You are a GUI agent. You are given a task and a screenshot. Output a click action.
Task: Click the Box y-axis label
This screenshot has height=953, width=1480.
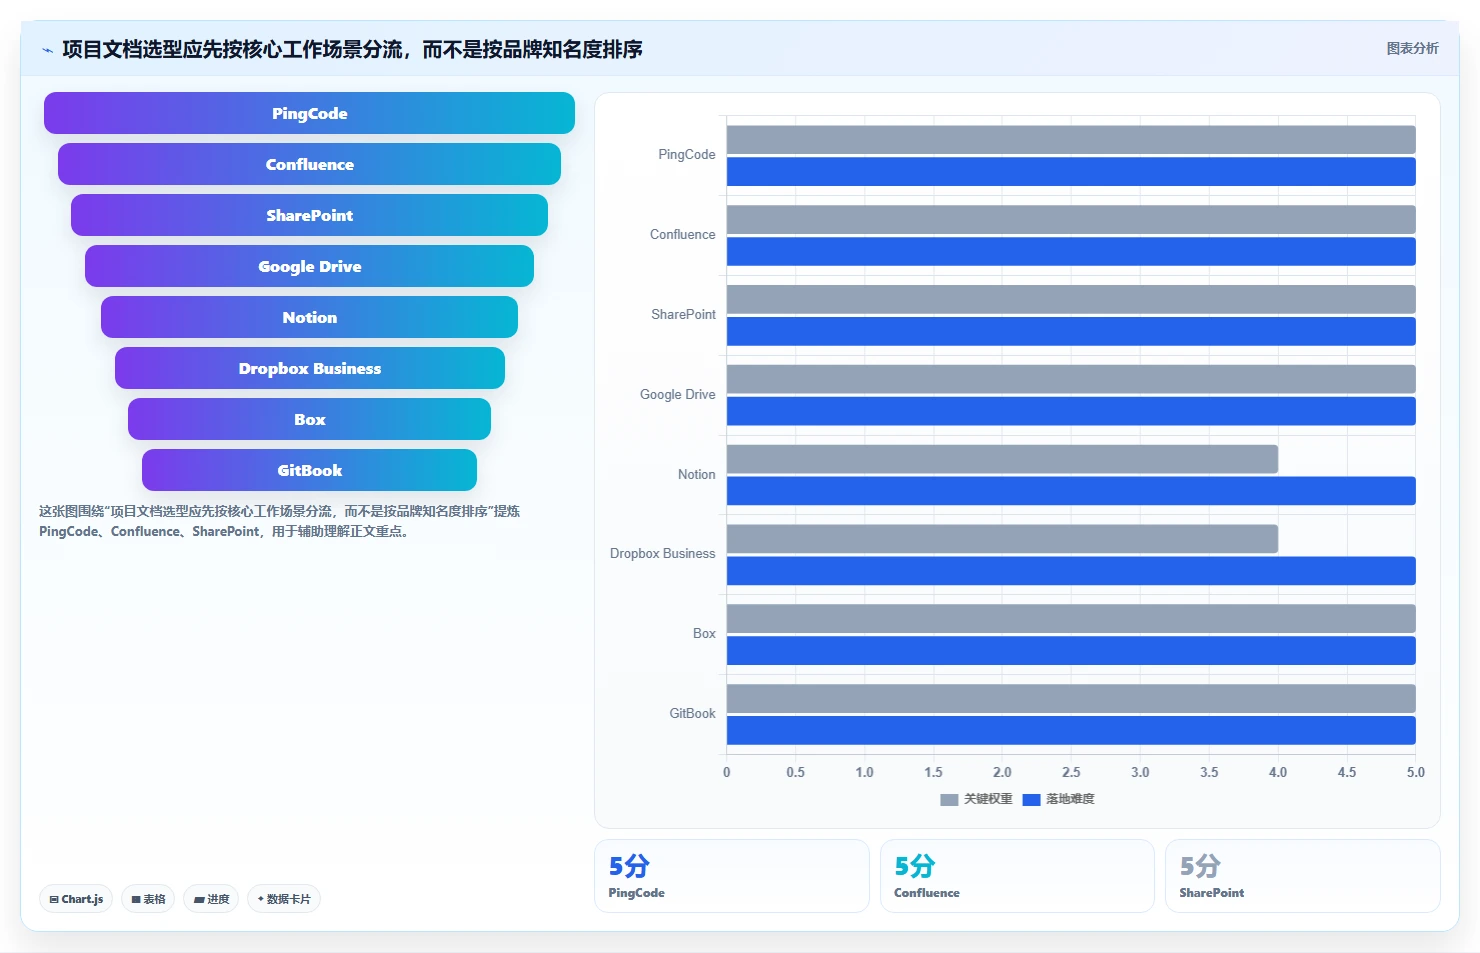704,634
